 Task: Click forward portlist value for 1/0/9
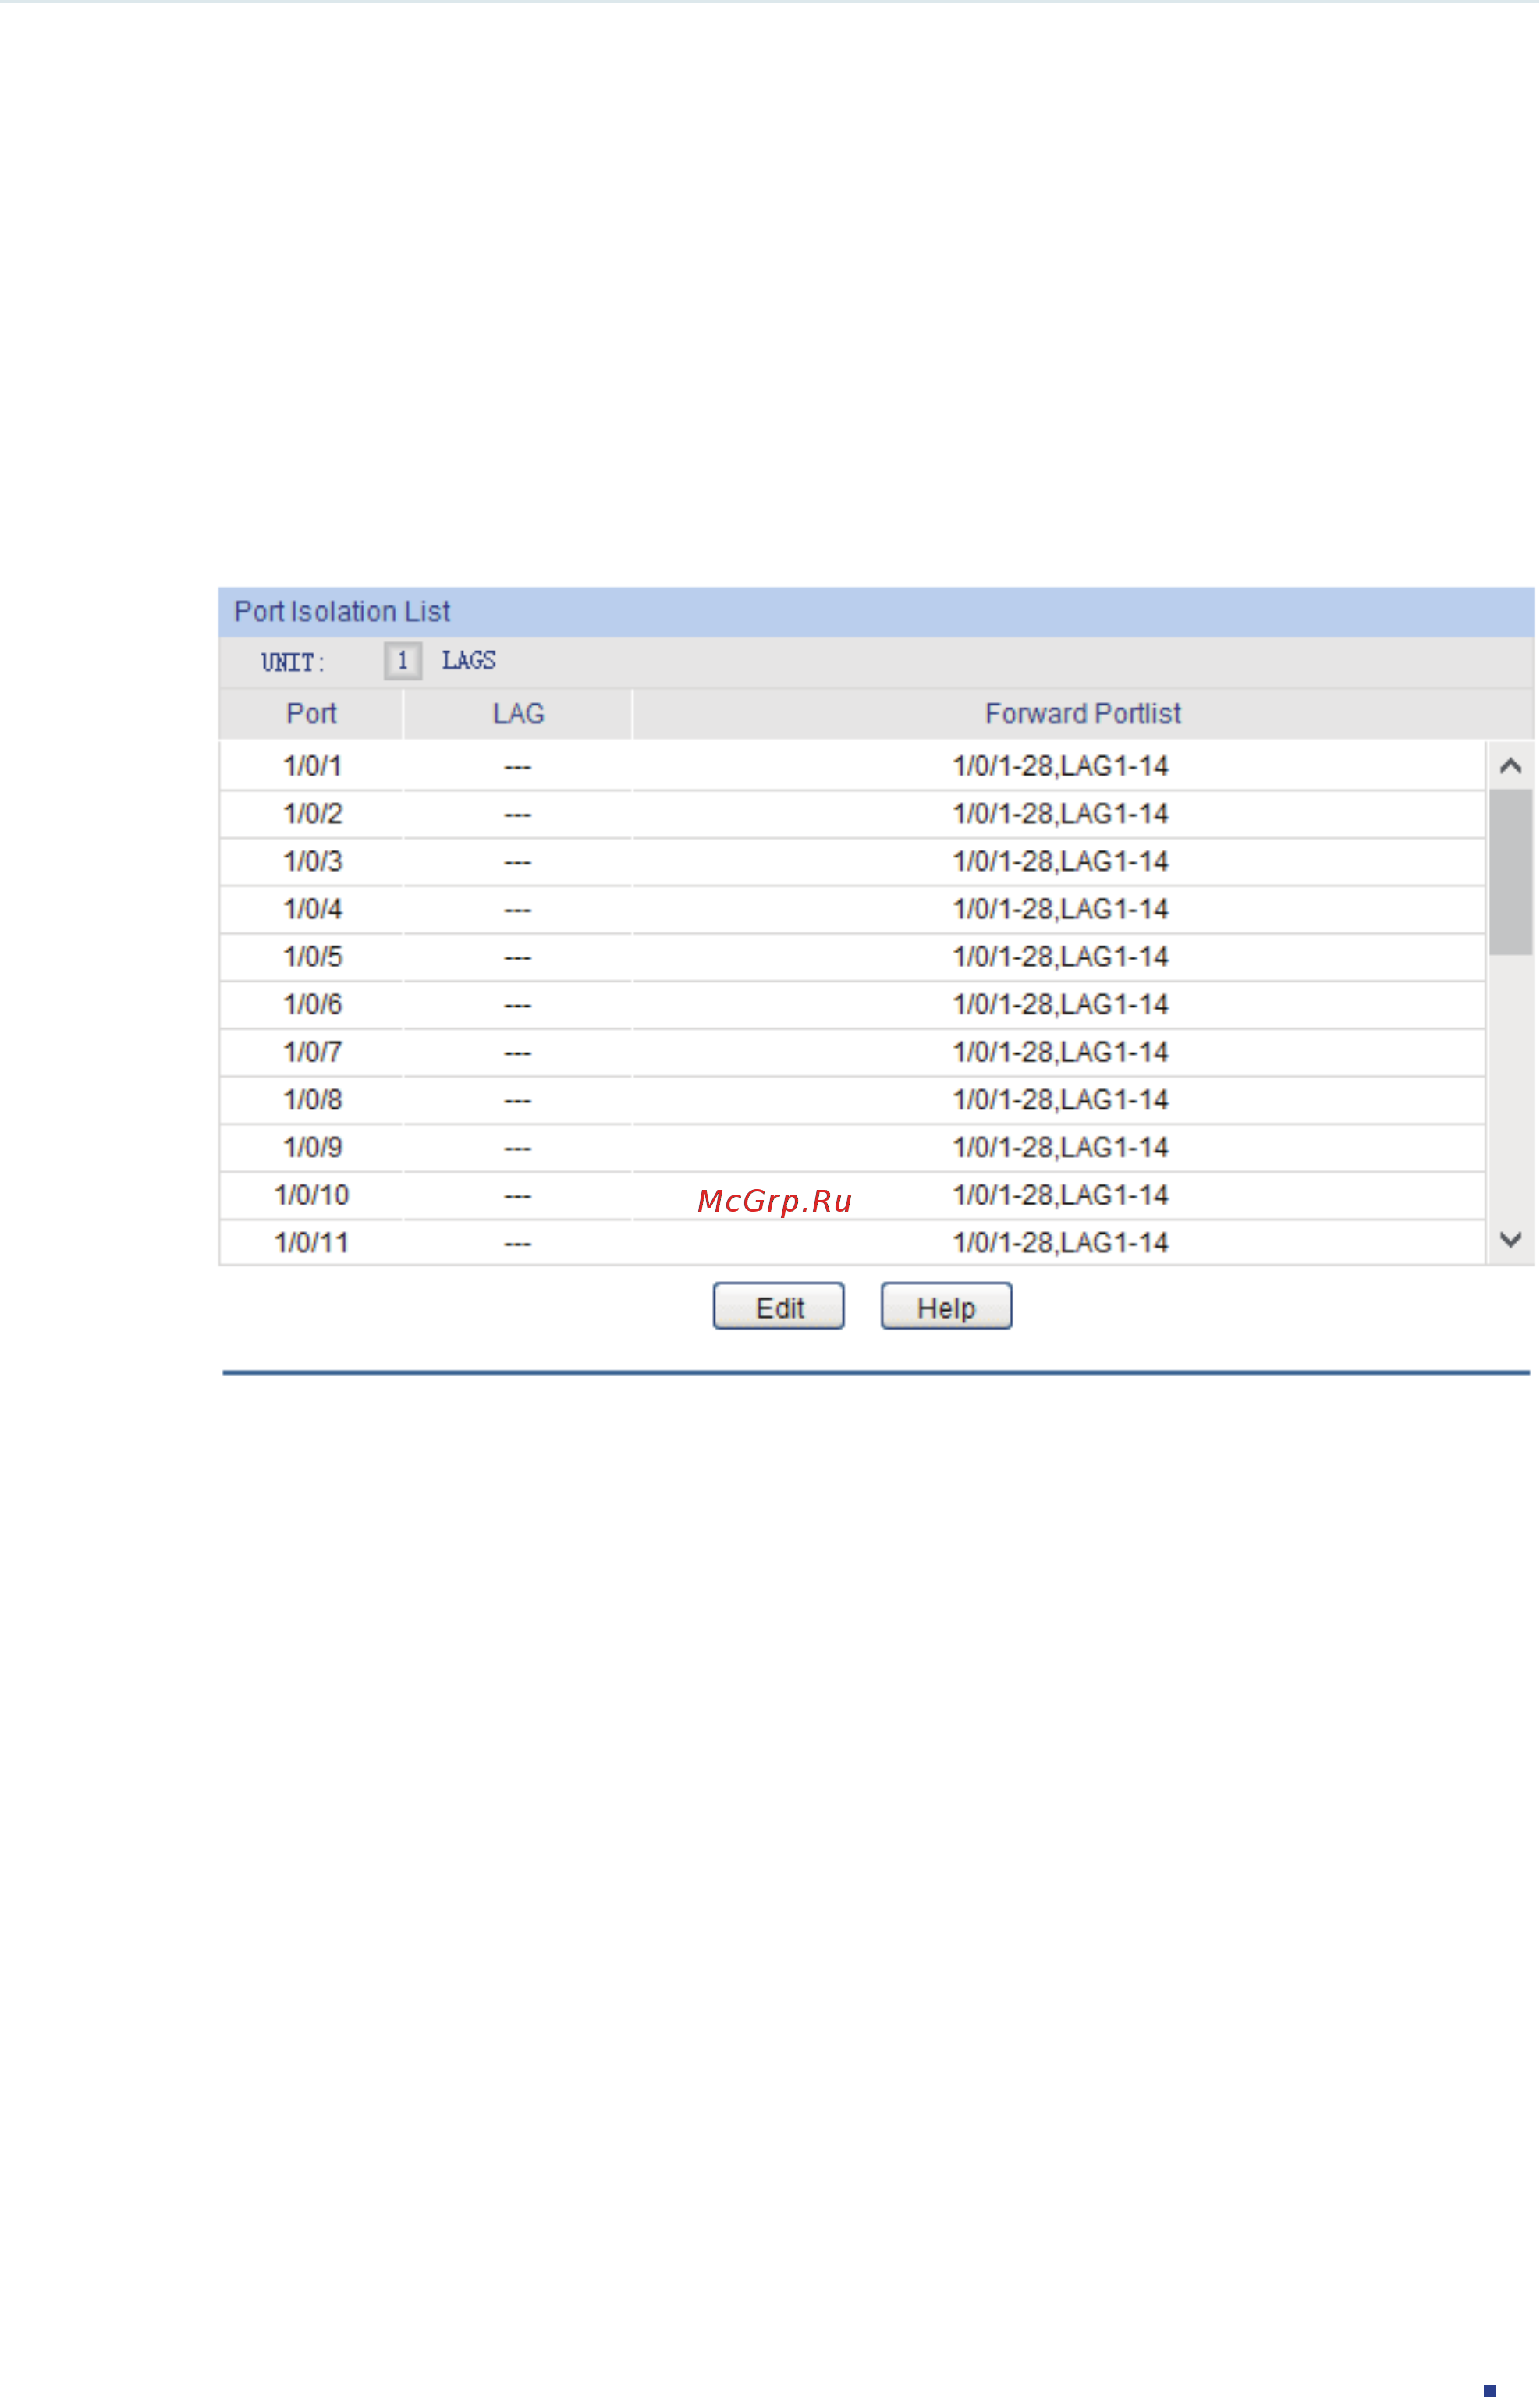coord(1060,1147)
